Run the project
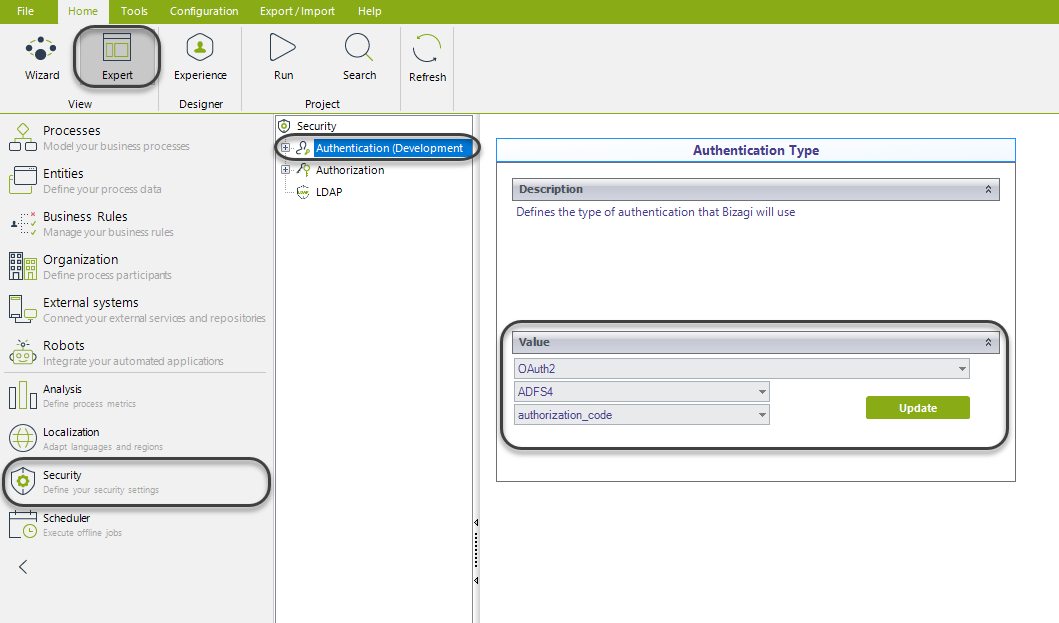Screen dimensions: 1059x623 pos(283,58)
